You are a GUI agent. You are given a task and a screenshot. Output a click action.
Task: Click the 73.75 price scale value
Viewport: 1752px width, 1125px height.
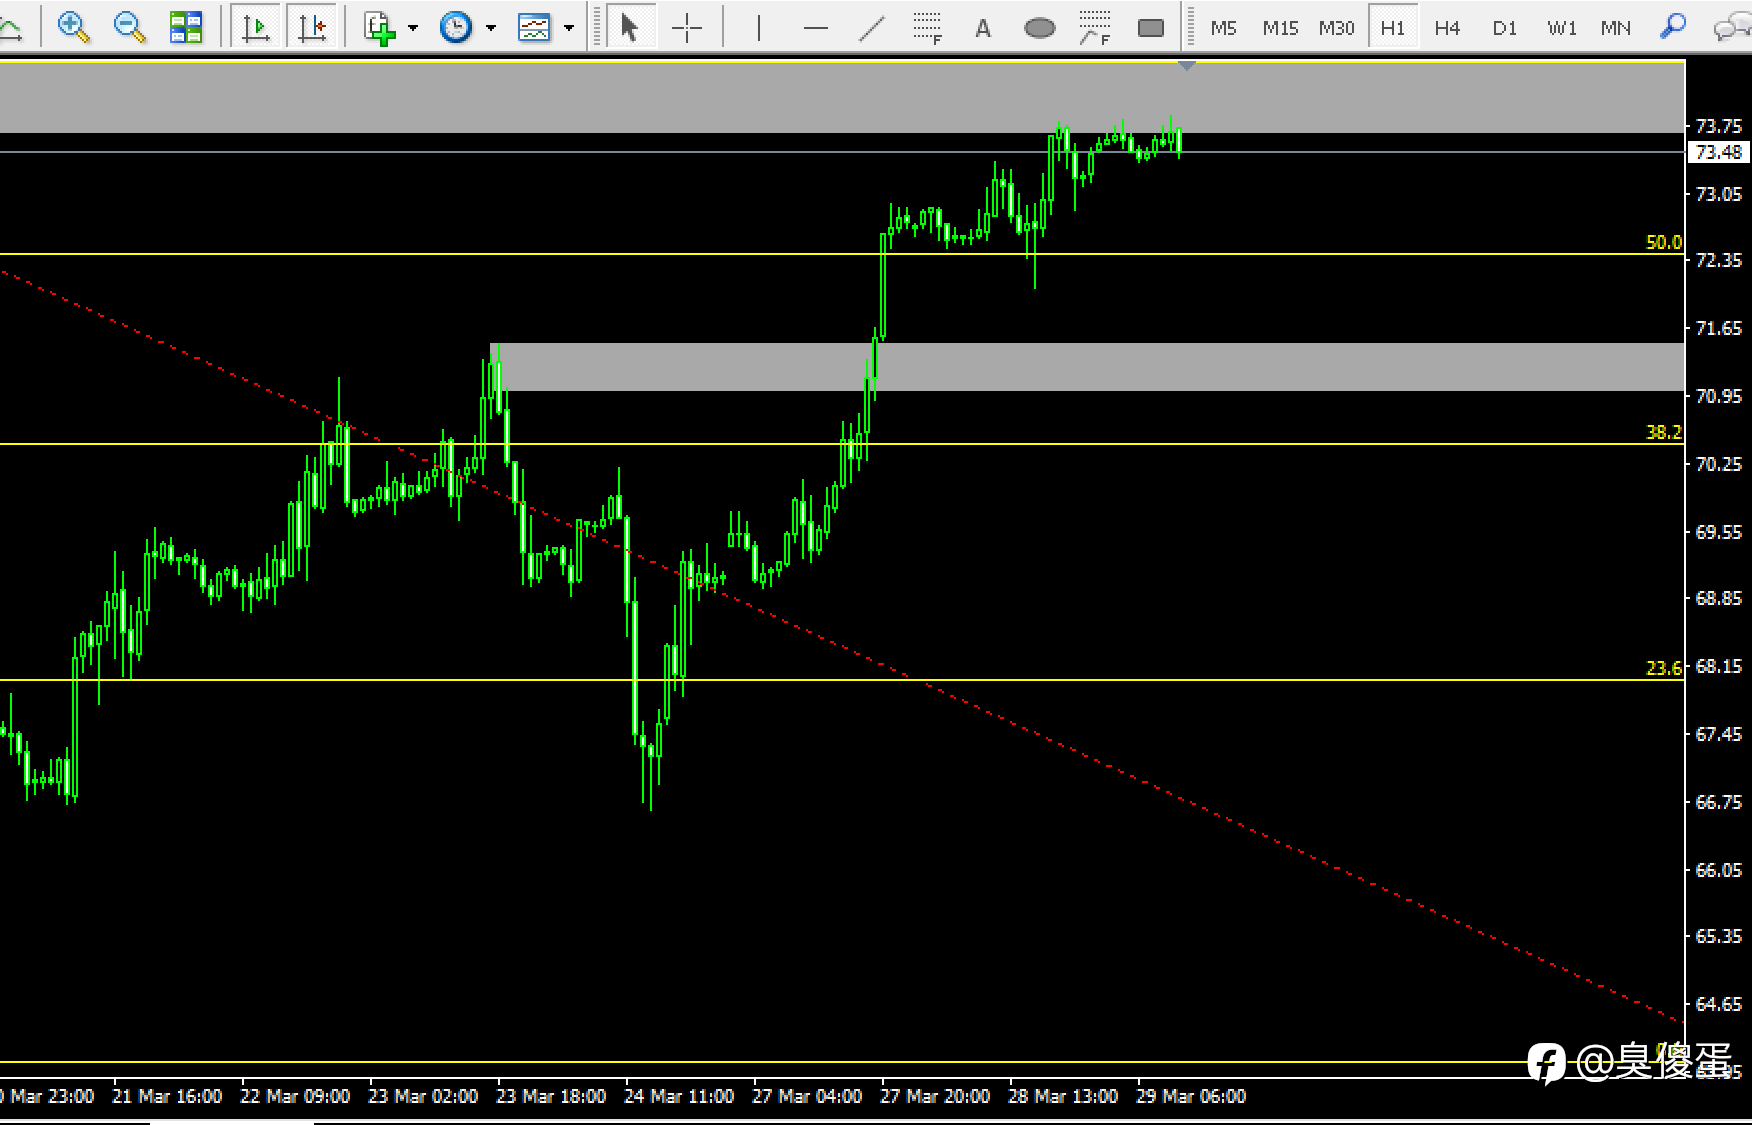click(x=1718, y=126)
